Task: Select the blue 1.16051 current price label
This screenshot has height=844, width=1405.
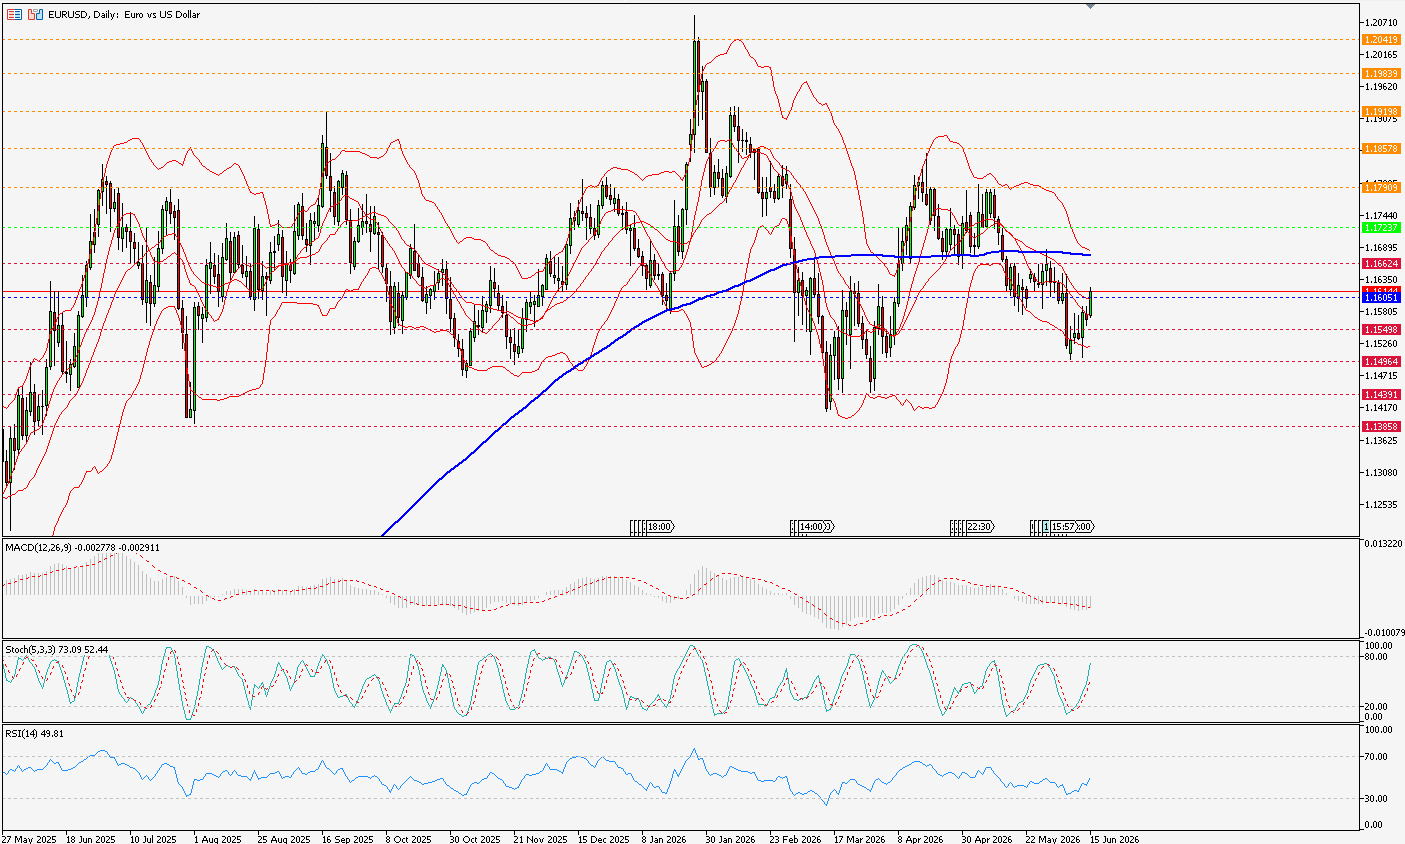Action: click(x=1381, y=297)
